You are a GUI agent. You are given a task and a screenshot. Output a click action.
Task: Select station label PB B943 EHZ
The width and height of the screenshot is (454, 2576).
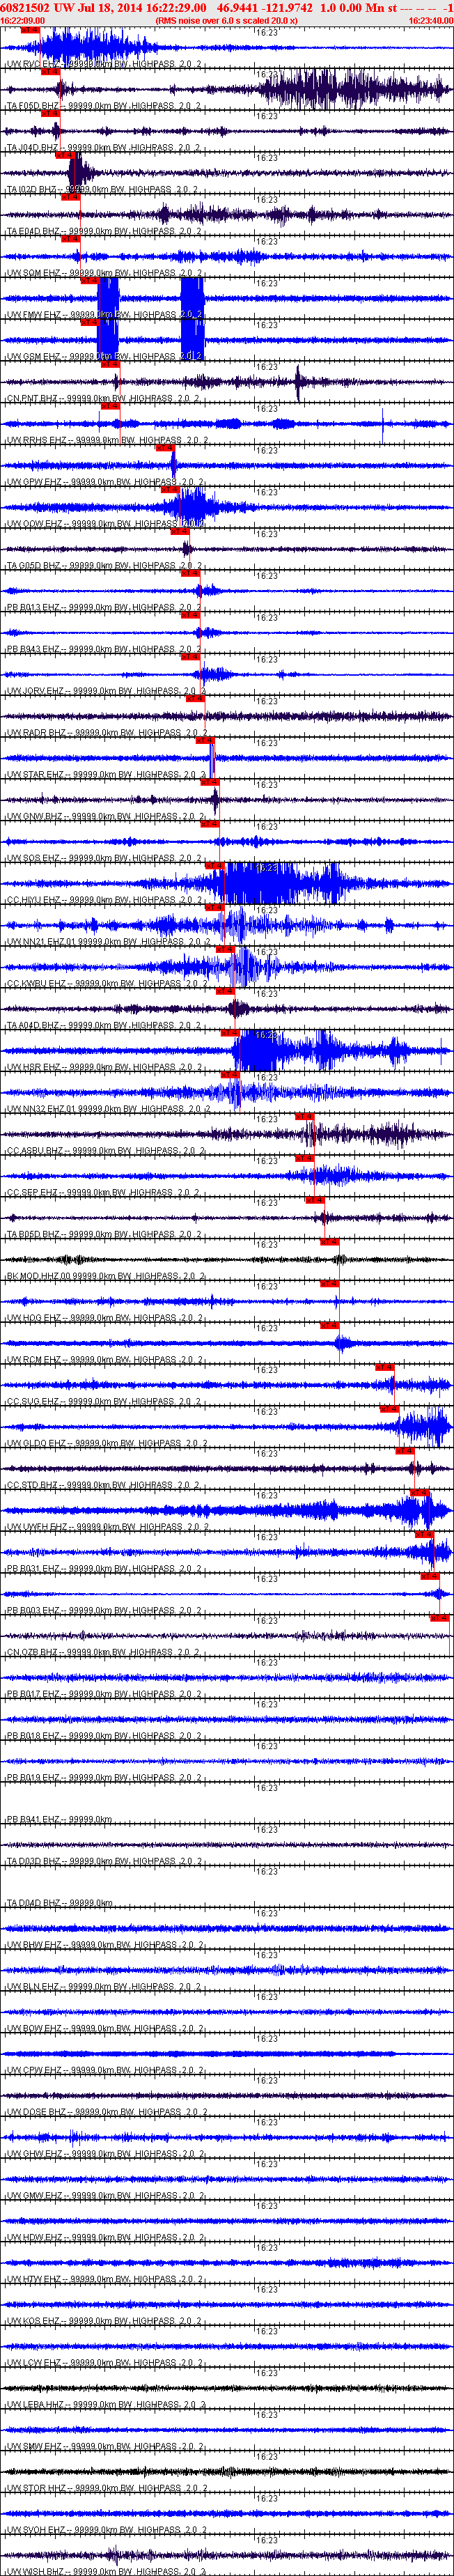34,650
